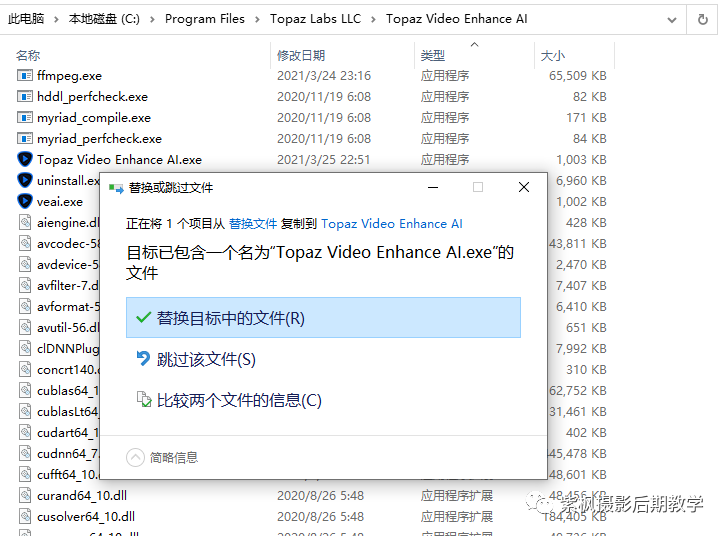Select the ffmpeg.exe file name
The image size is (727, 536).
[70, 76]
